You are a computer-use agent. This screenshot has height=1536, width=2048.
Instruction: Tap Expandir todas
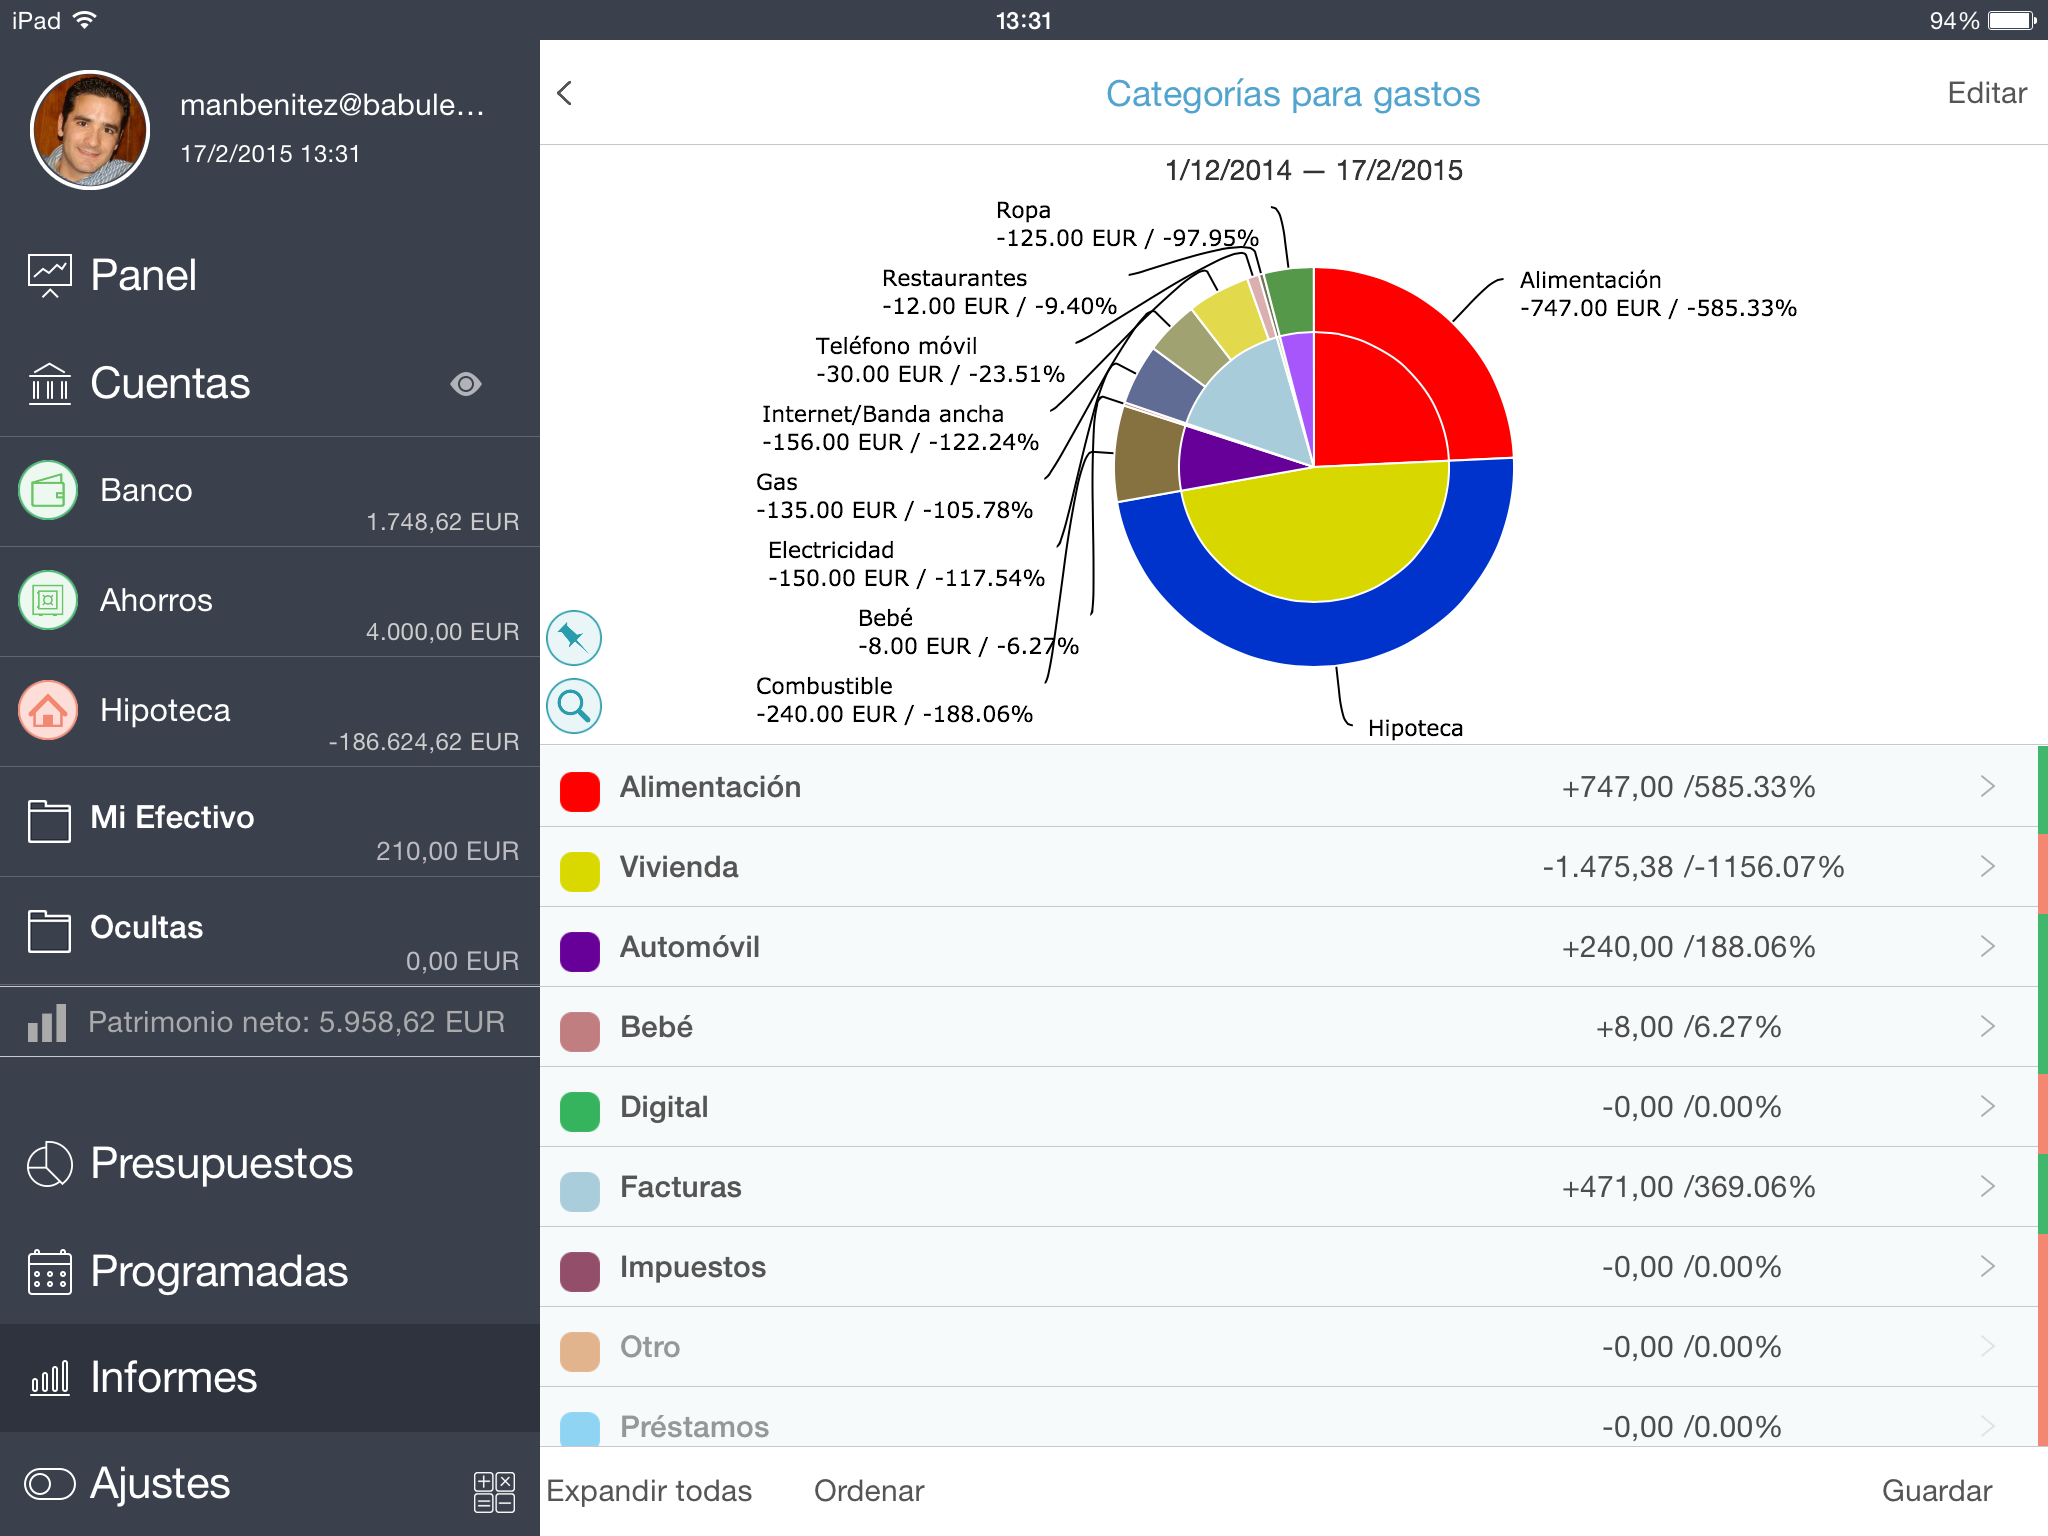pos(649,1491)
